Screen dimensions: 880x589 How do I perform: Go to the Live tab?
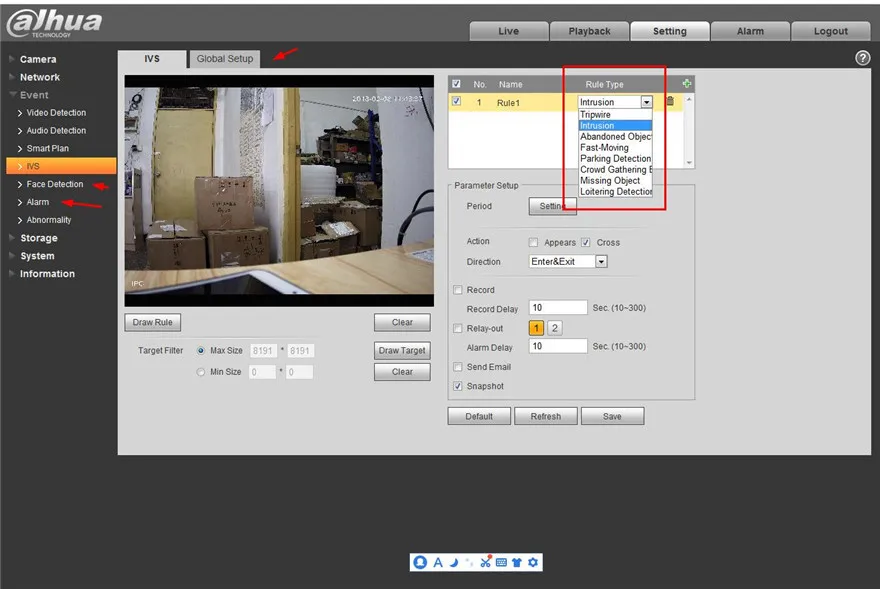(x=508, y=31)
